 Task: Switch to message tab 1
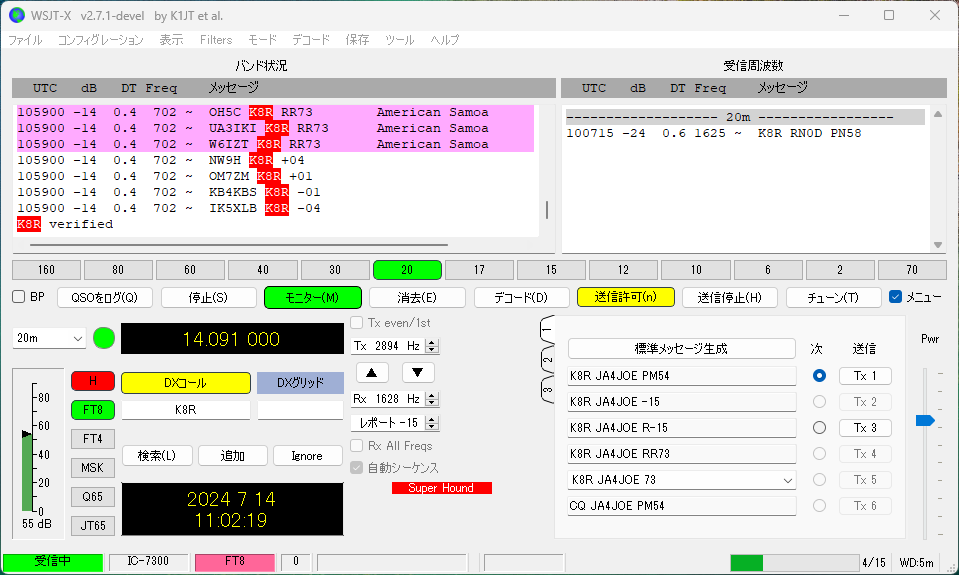click(547, 329)
